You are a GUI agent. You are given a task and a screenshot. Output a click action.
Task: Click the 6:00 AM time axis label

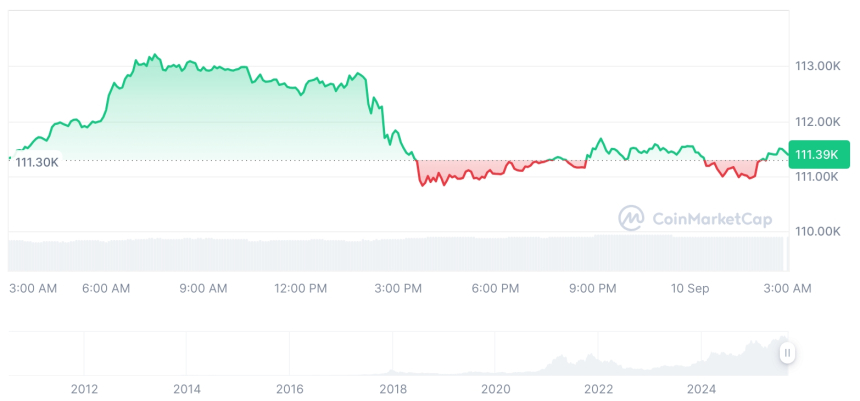tap(106, 288)
